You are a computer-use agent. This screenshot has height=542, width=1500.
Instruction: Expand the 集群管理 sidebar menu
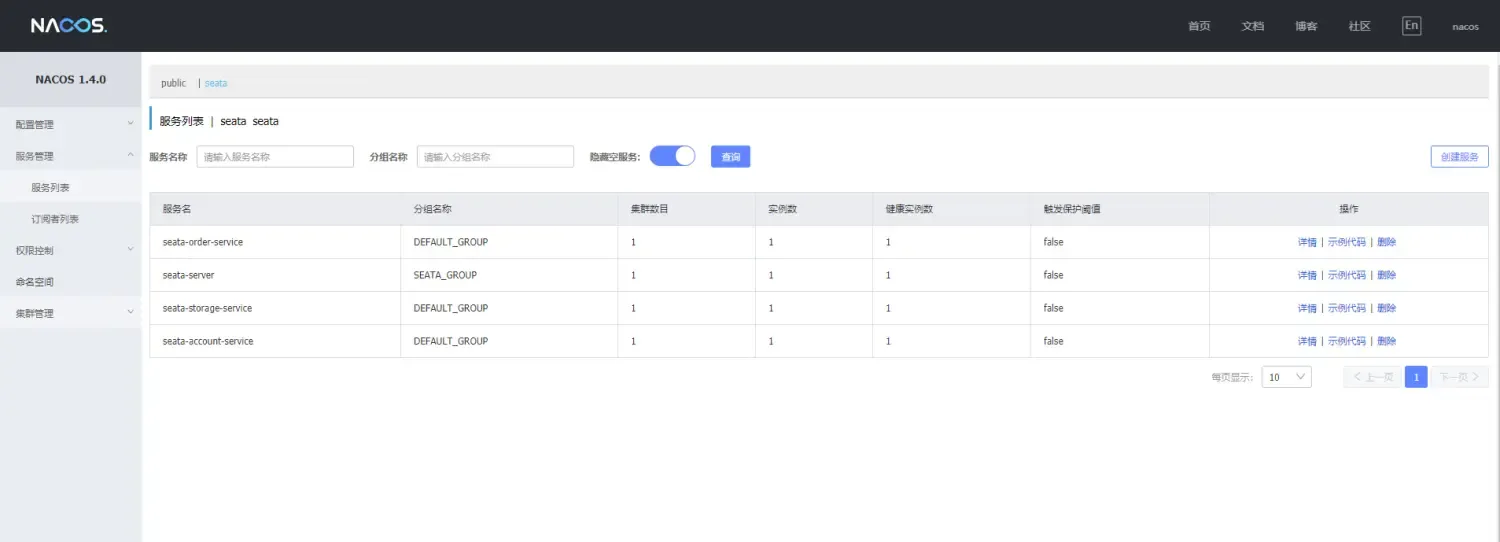pos(71,313)
